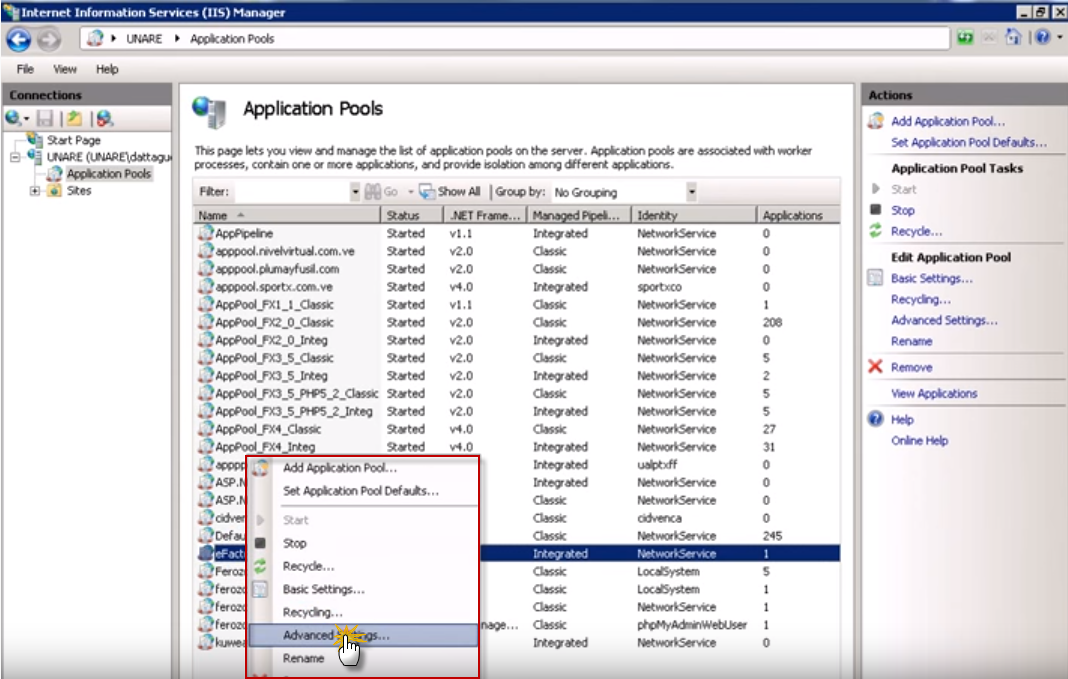This screenshot has width=1068, height=679.
Task: Open the Filter box dropdown arrow
Action: click(x=355, y=192)
